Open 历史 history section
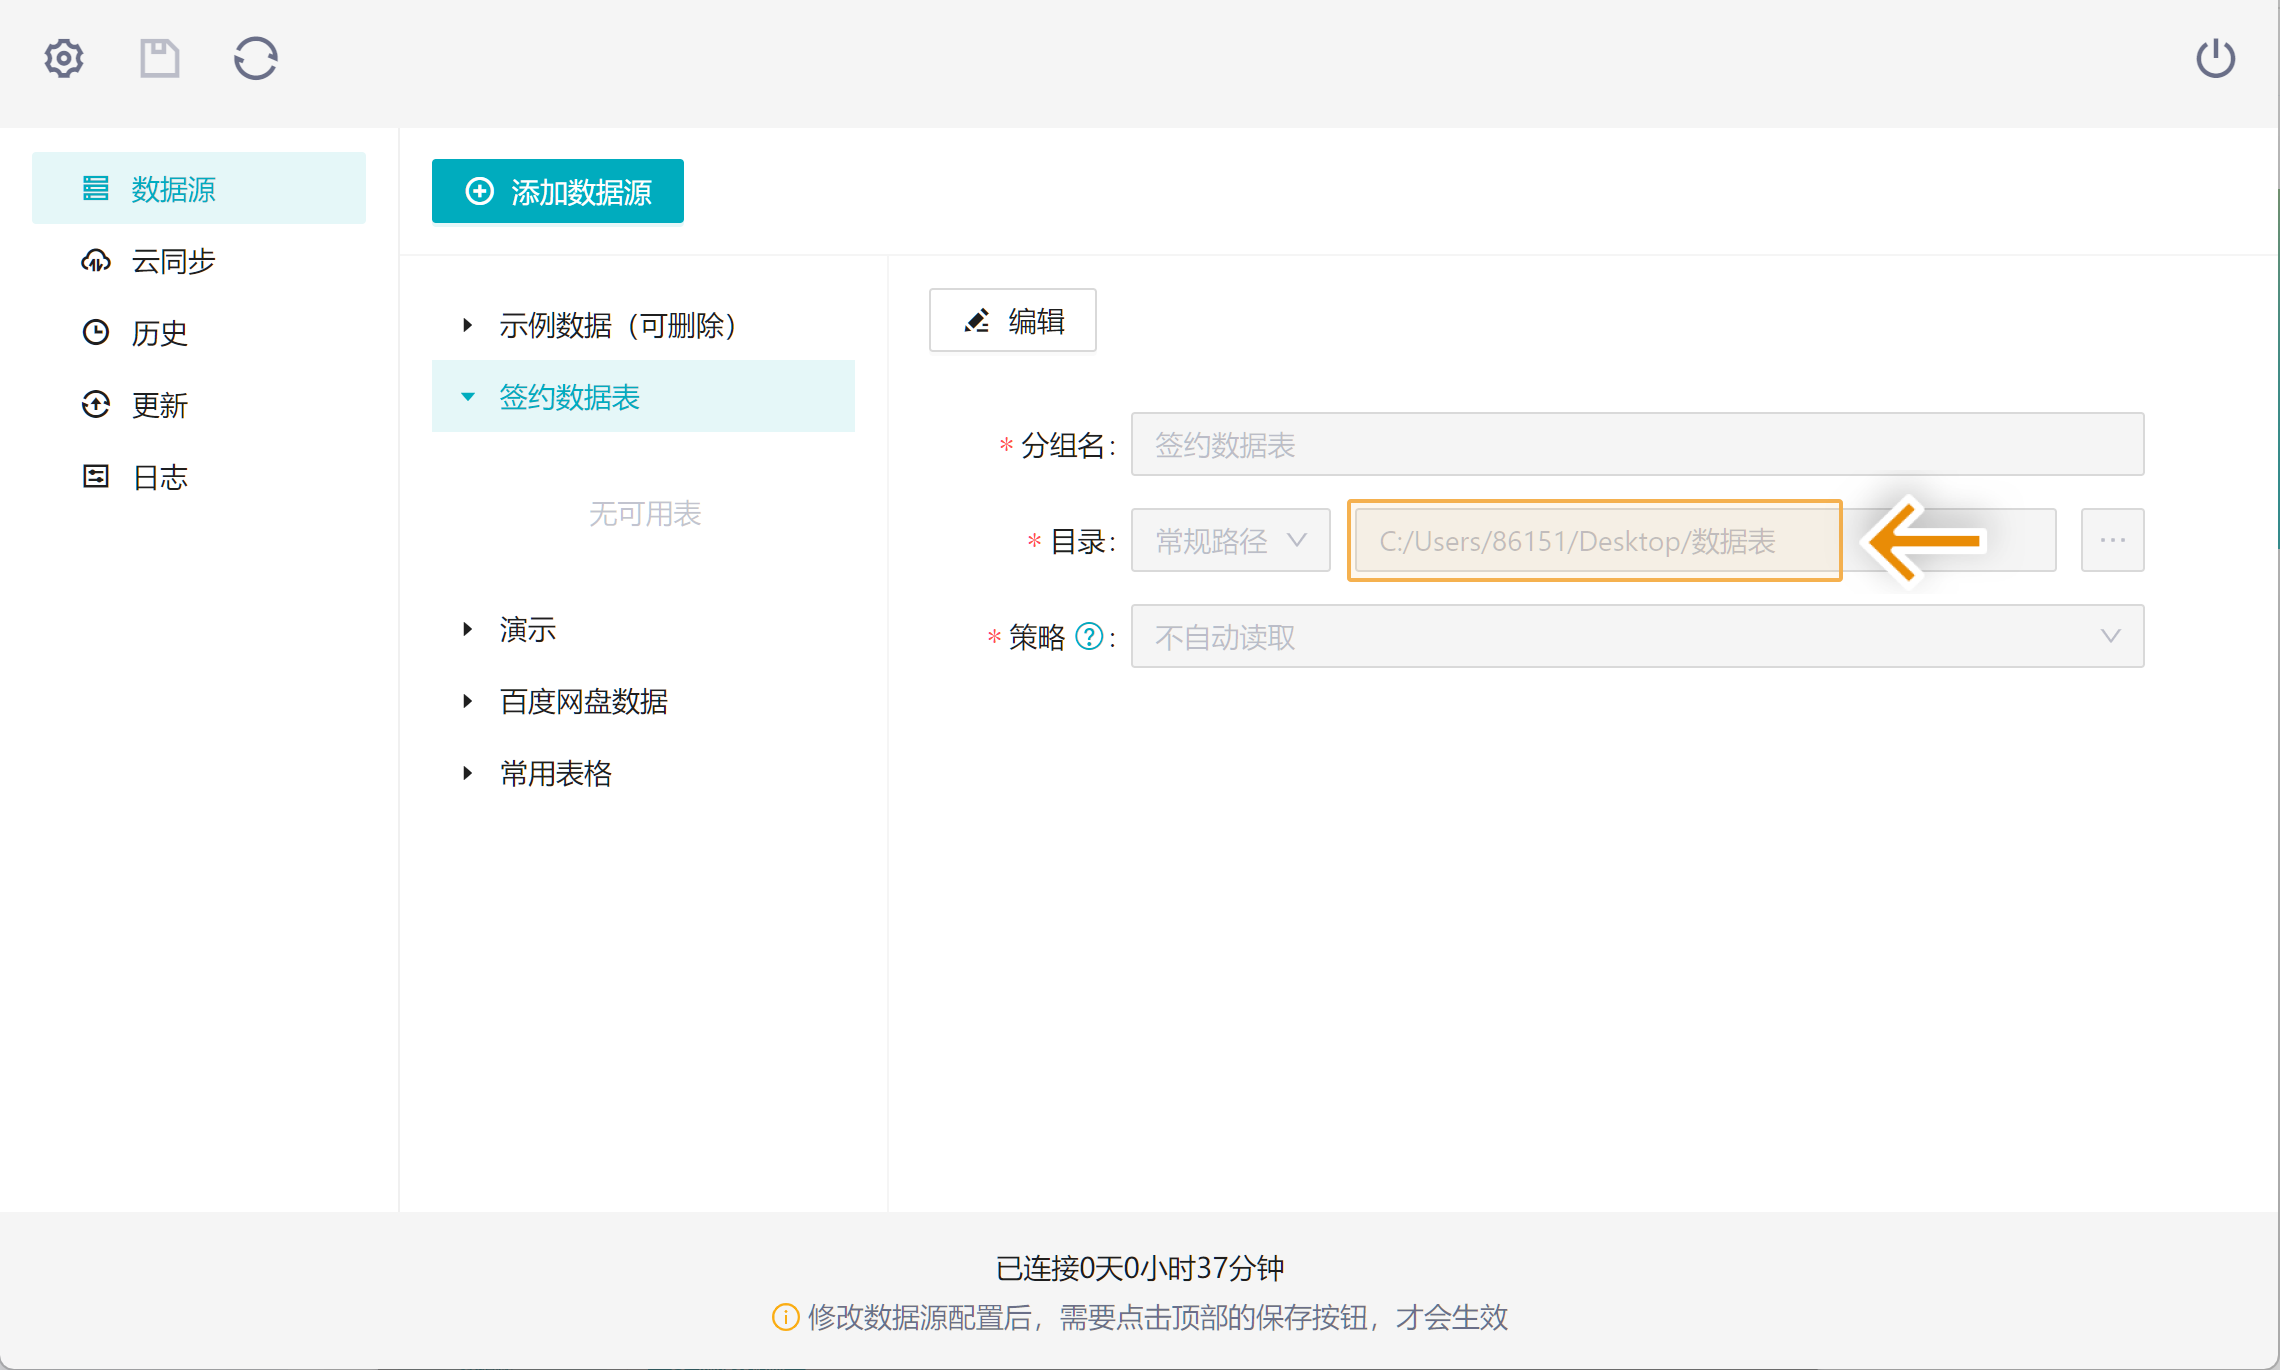This screenshot has height=1370, width=2280. tap(159, 333)
